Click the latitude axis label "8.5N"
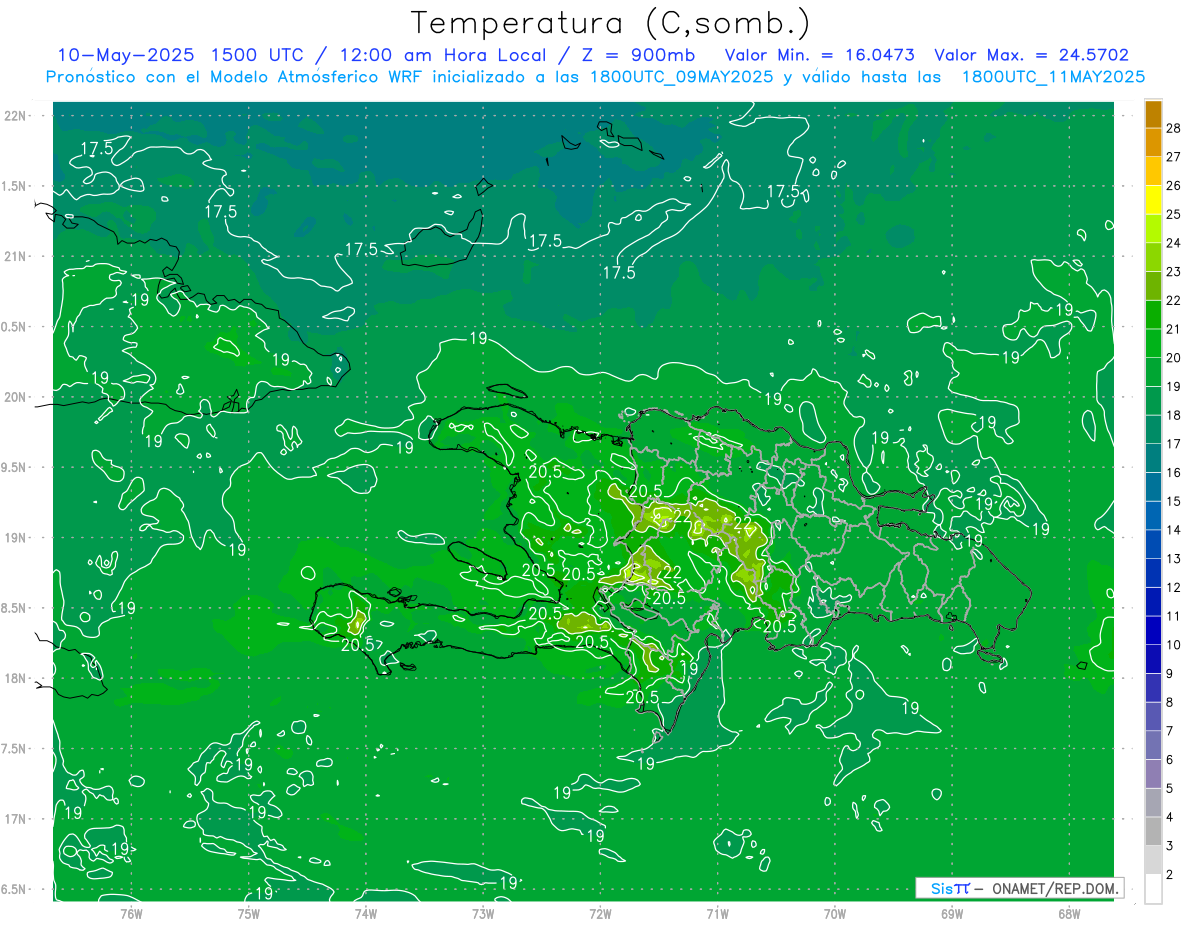Viewport: 1200px width, 927px height. pyautogui.click(x=15, y=608)
